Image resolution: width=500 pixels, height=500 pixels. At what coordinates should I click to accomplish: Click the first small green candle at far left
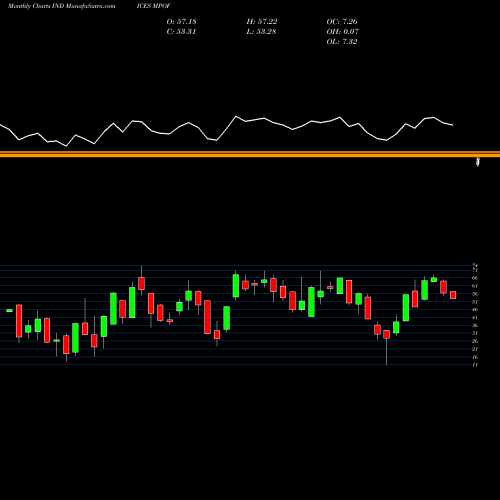click(x=9, y=310)
